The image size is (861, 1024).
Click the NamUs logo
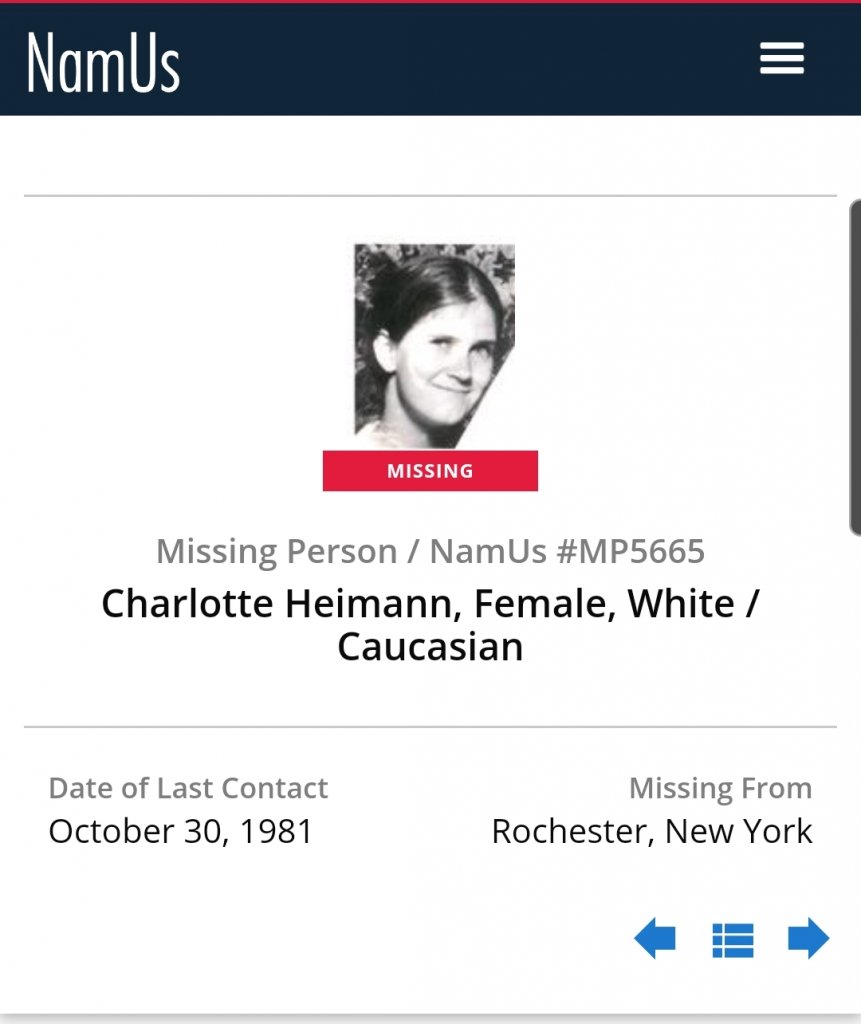103,62
